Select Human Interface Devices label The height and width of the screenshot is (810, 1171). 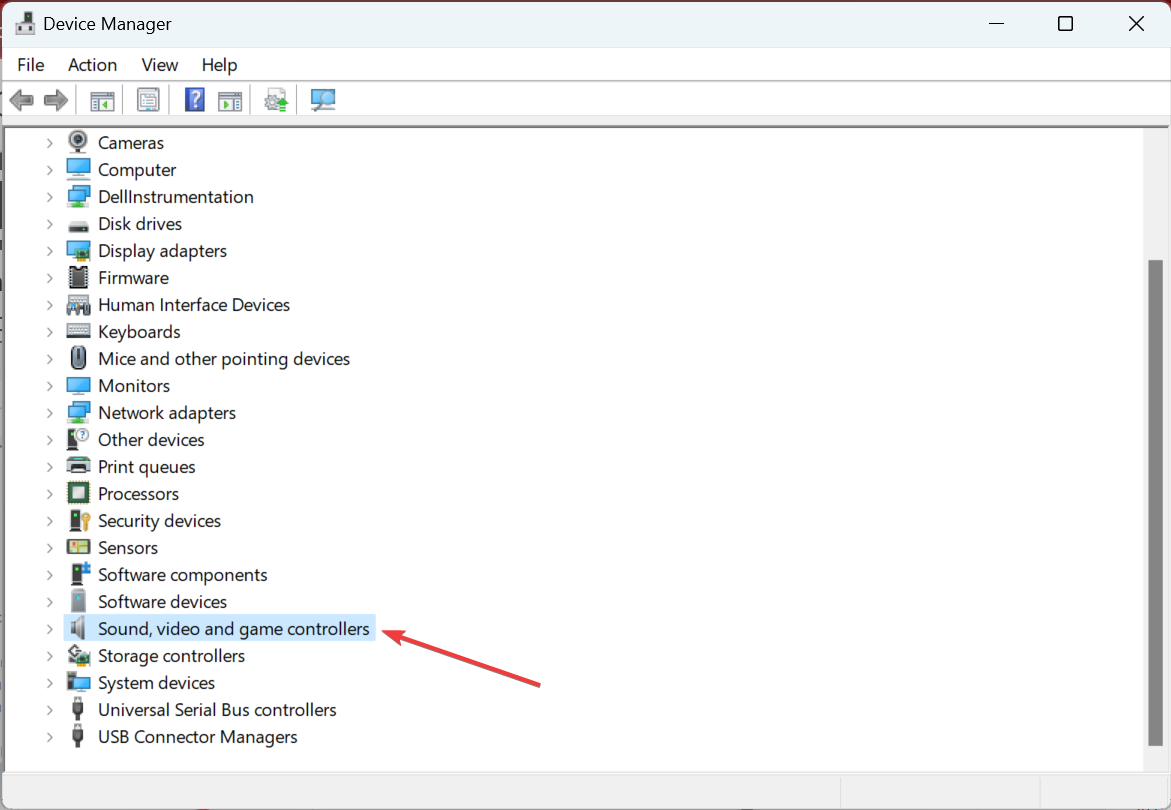(x=193, y=305)
